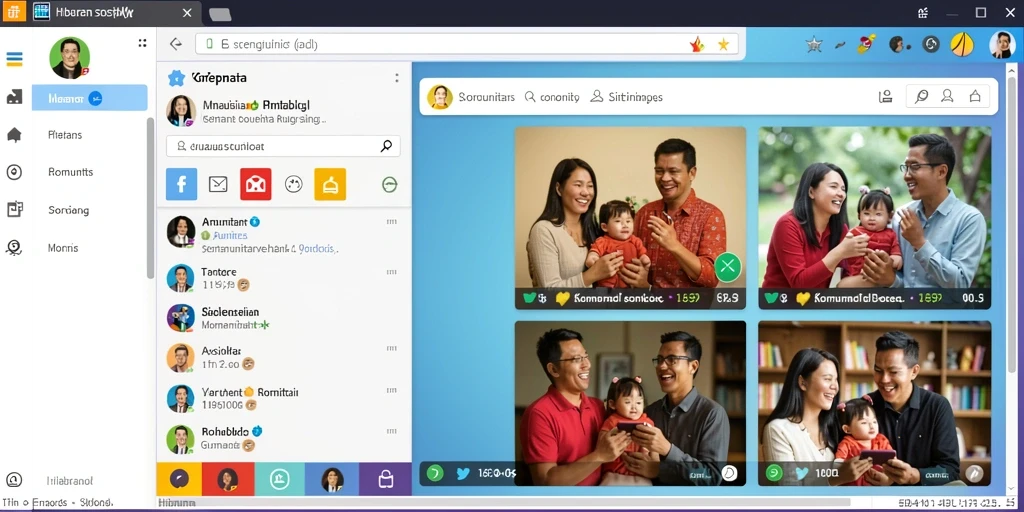This screenshot has width=1024, height=512.
Task: Open options dots for Arumitant row
Action: 392,222
